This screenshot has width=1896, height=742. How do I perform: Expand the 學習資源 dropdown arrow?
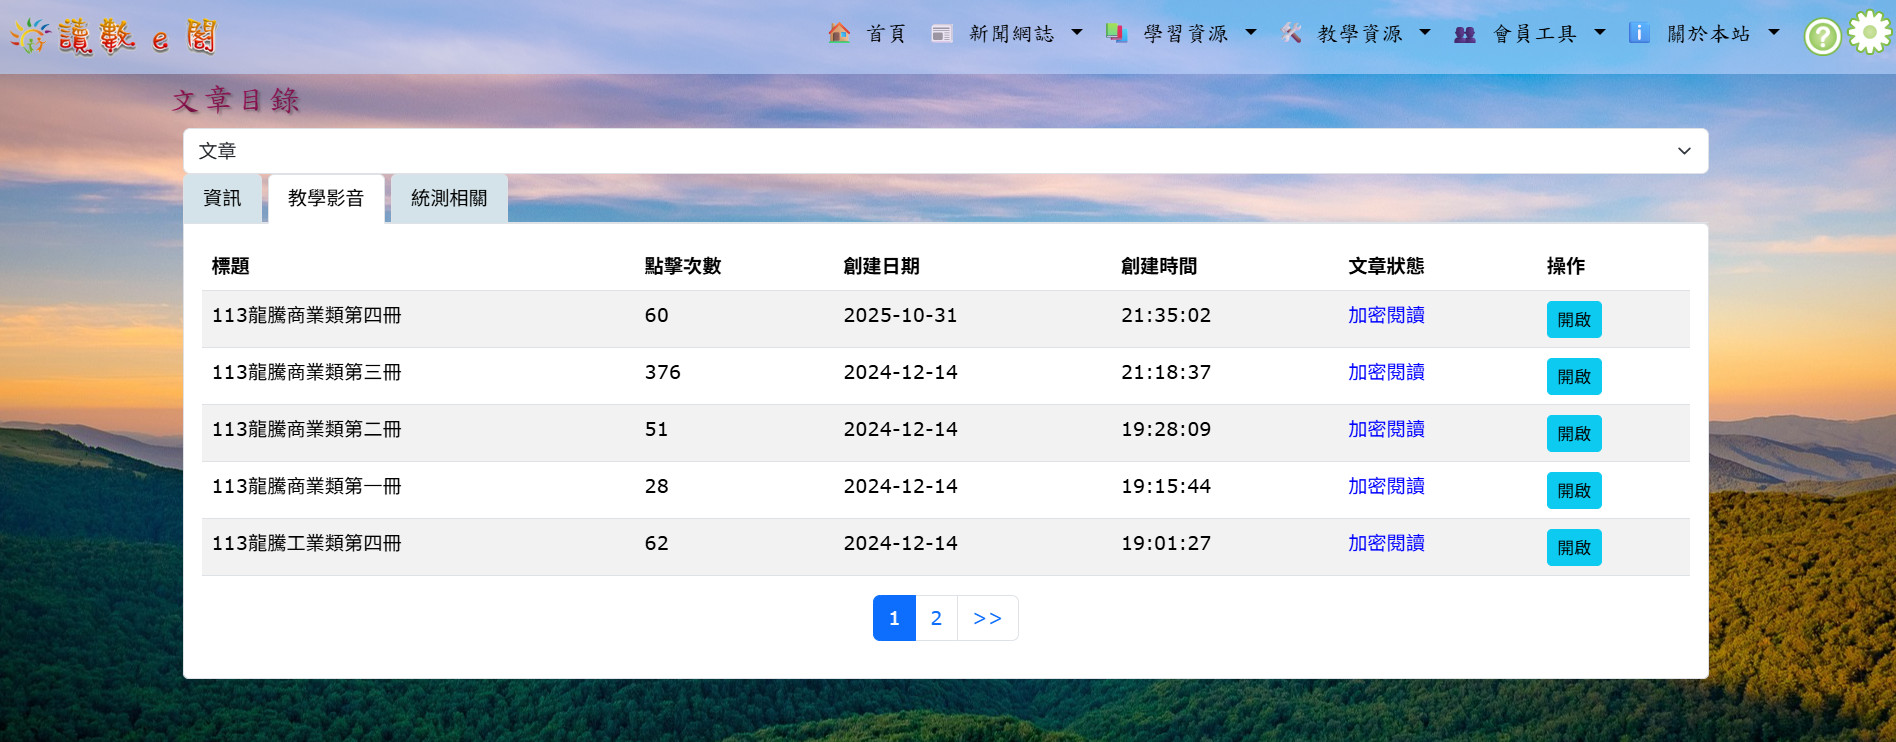(1251, 32)
